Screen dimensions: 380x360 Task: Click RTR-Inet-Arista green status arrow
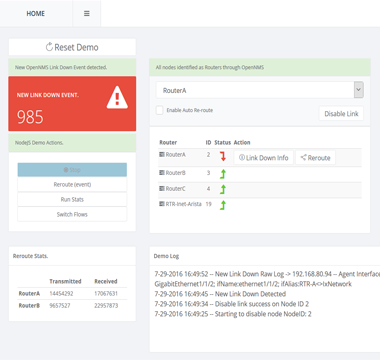(x=223, y=205)
